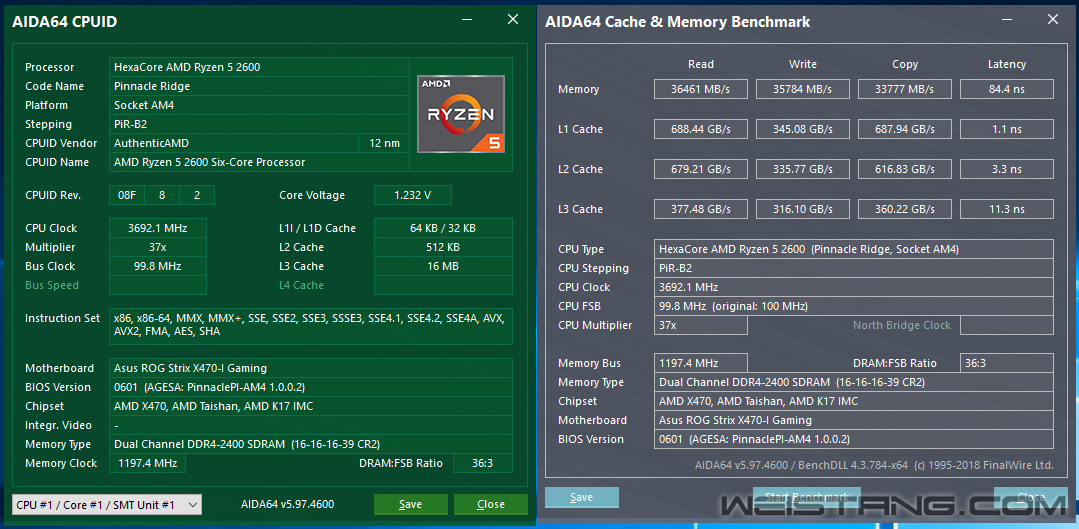Image resolution: width=1079 pixels, height=529 pixels.
Task: Click the AMD Ryzen 5 logo badge
Action: click(x=460, y=114)
